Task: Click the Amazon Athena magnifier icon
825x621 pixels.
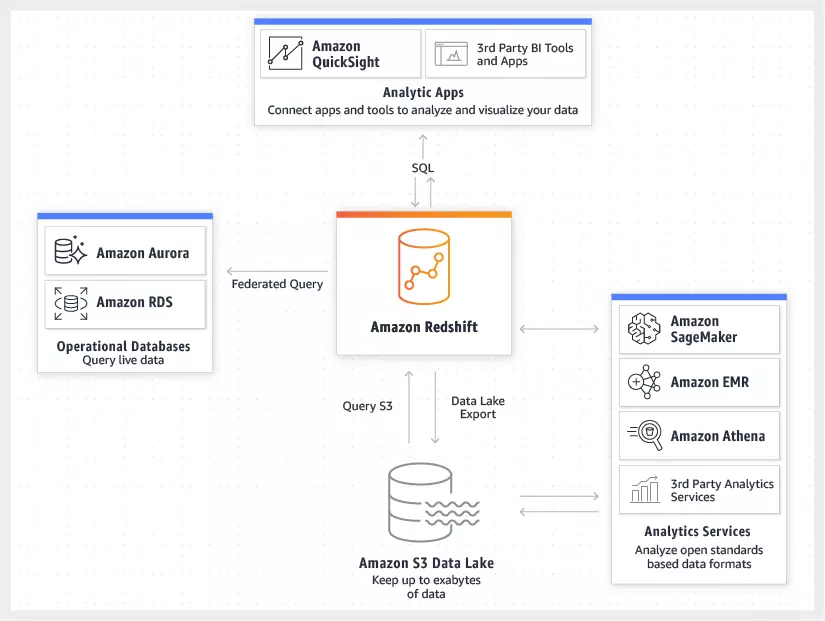Action: tap(645, 435)
